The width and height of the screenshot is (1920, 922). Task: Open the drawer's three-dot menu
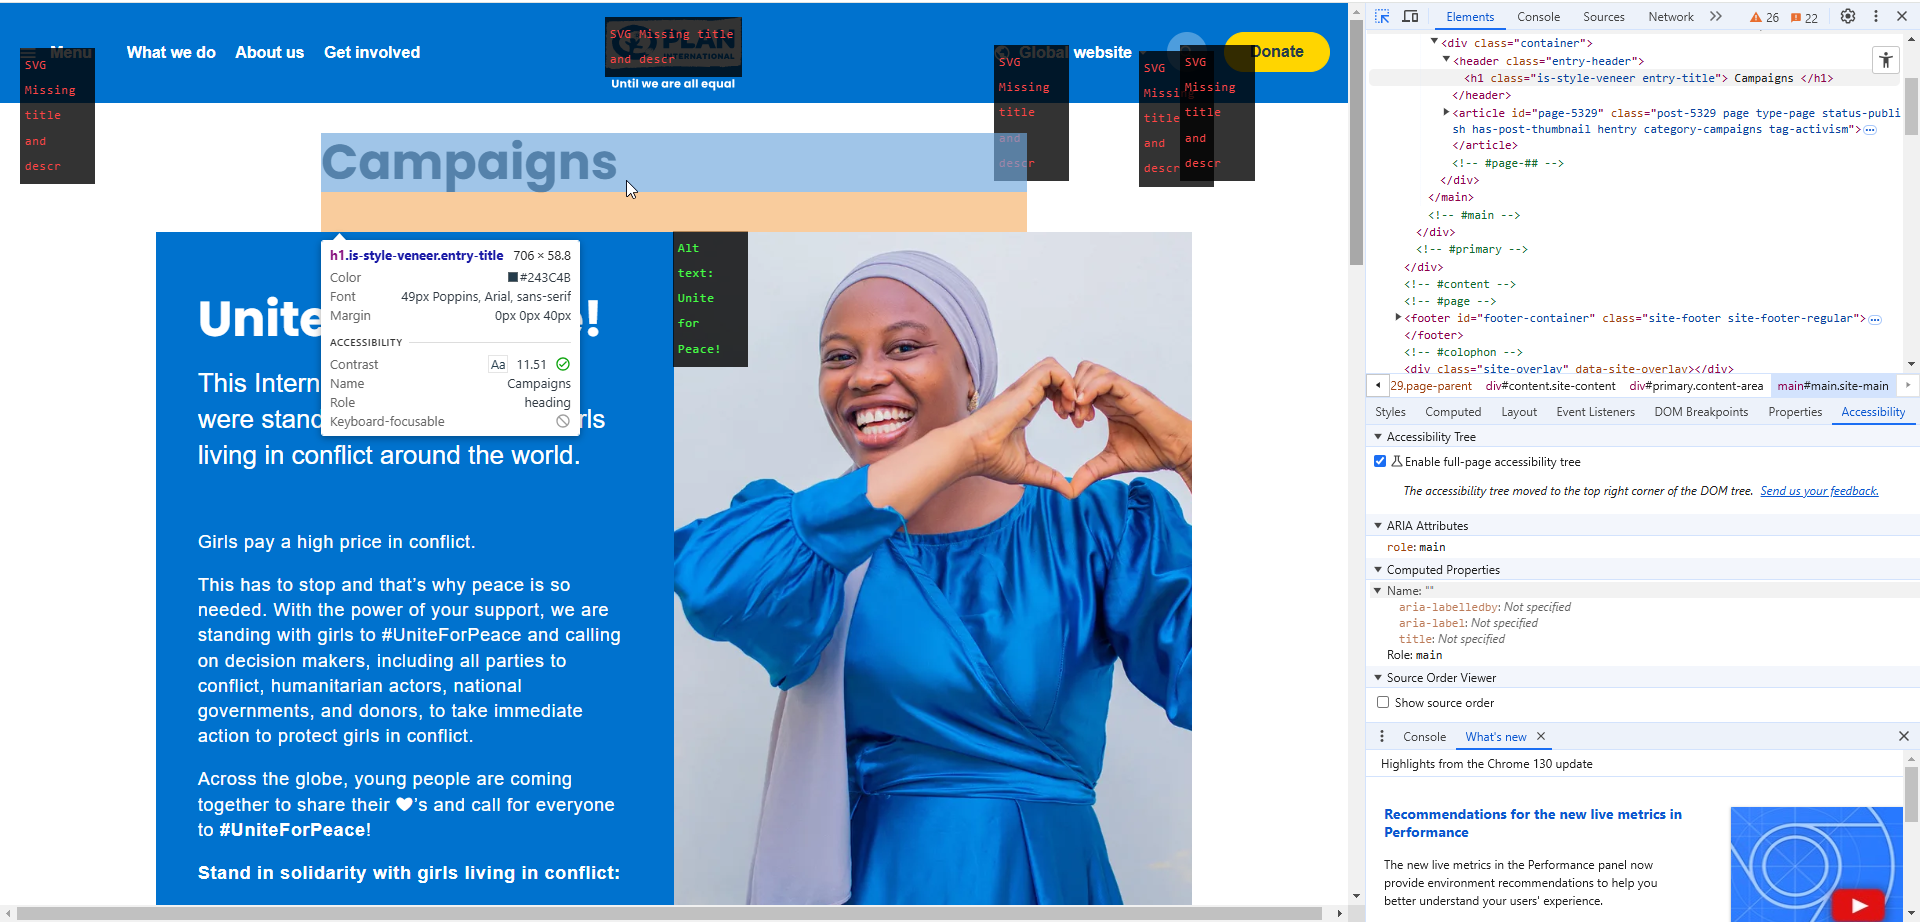pos(1382,737)
